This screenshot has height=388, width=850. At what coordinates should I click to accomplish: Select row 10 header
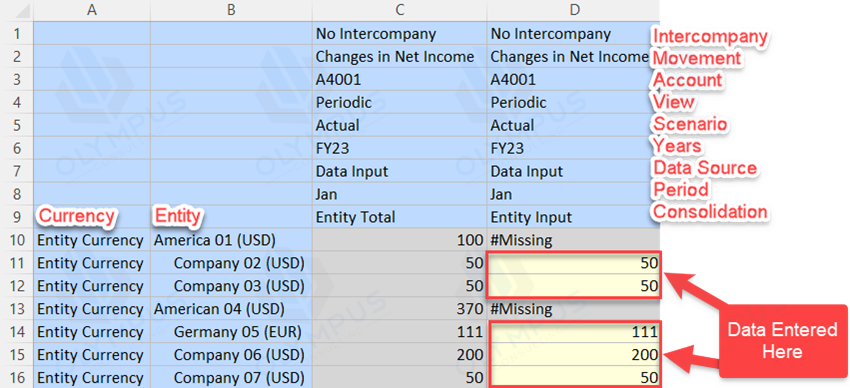click(16, 240)
